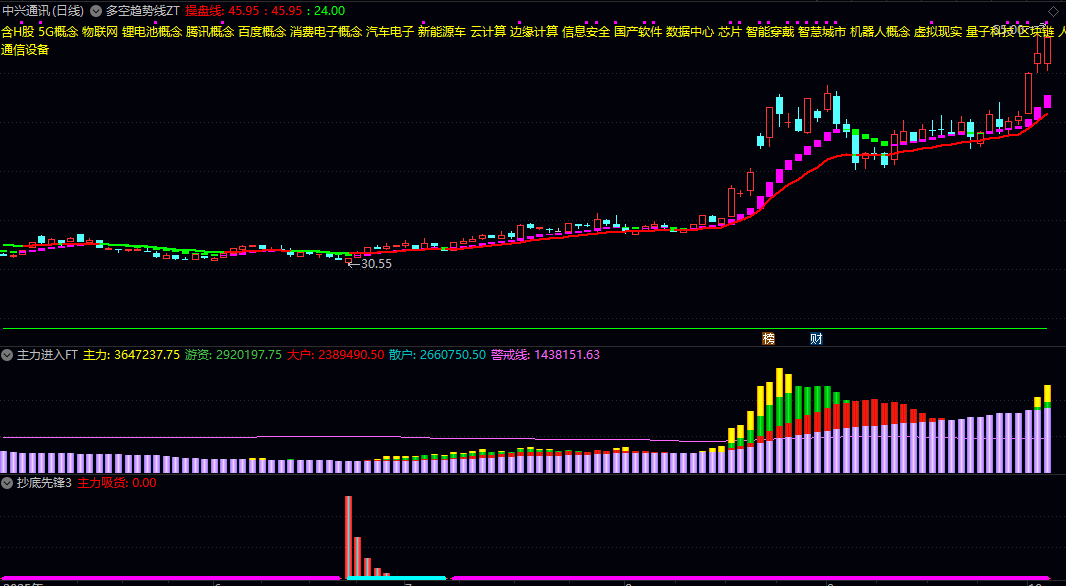Click the 腾讯概念 concept tag
This screenshot has width=1066, height=586.
[x=210, y=31]
